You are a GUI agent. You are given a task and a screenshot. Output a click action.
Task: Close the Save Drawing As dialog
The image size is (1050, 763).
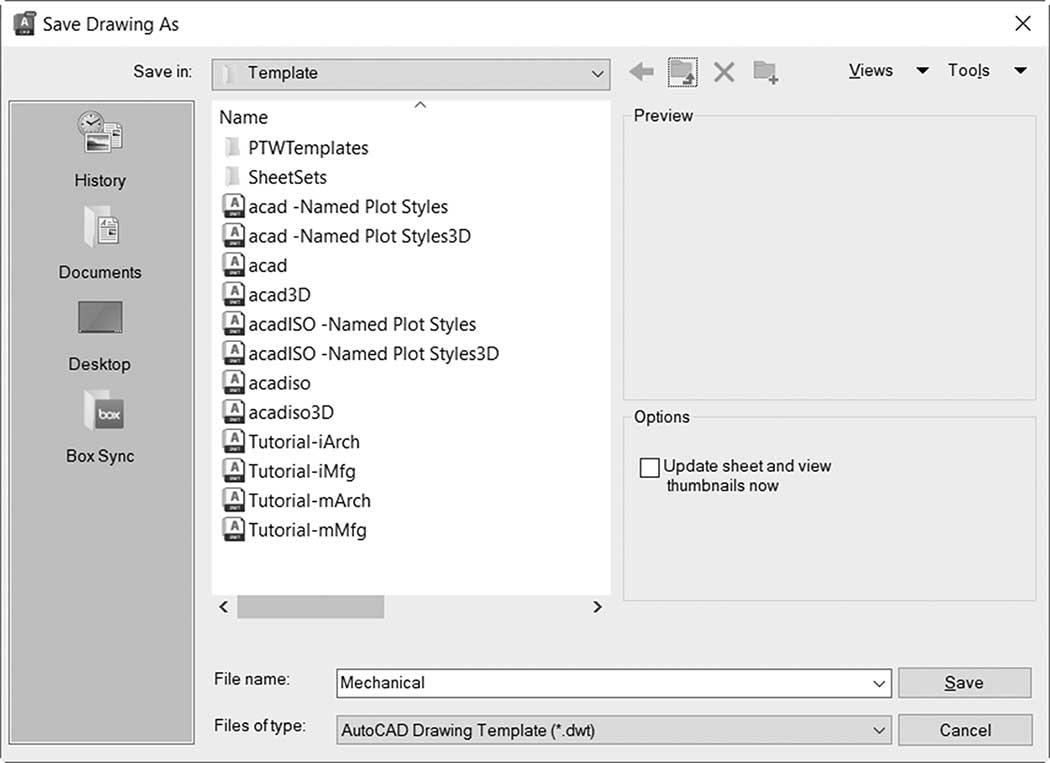click(1023, 23)
